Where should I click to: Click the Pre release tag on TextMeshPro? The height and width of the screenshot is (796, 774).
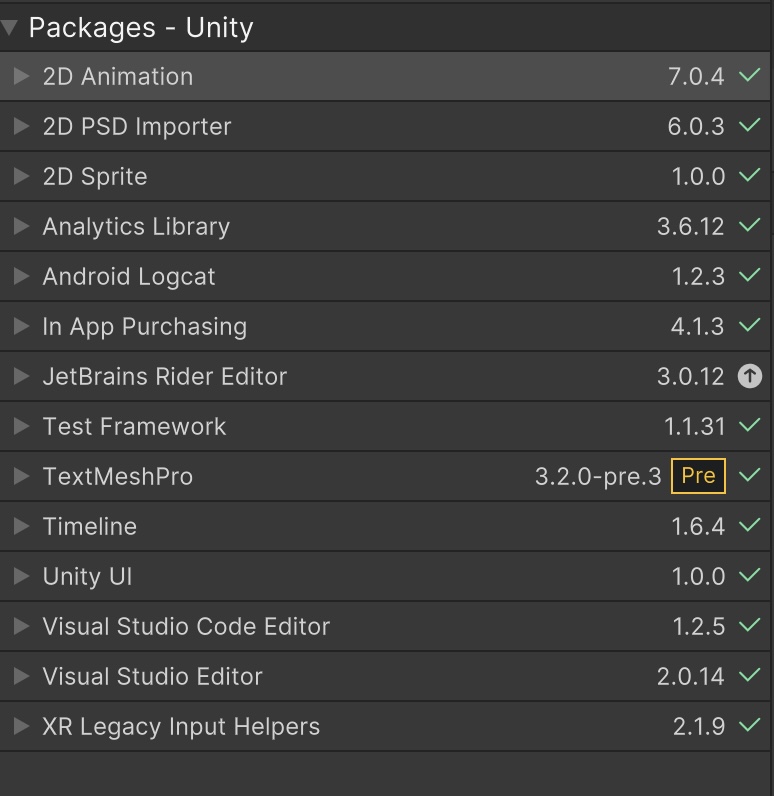698,476
